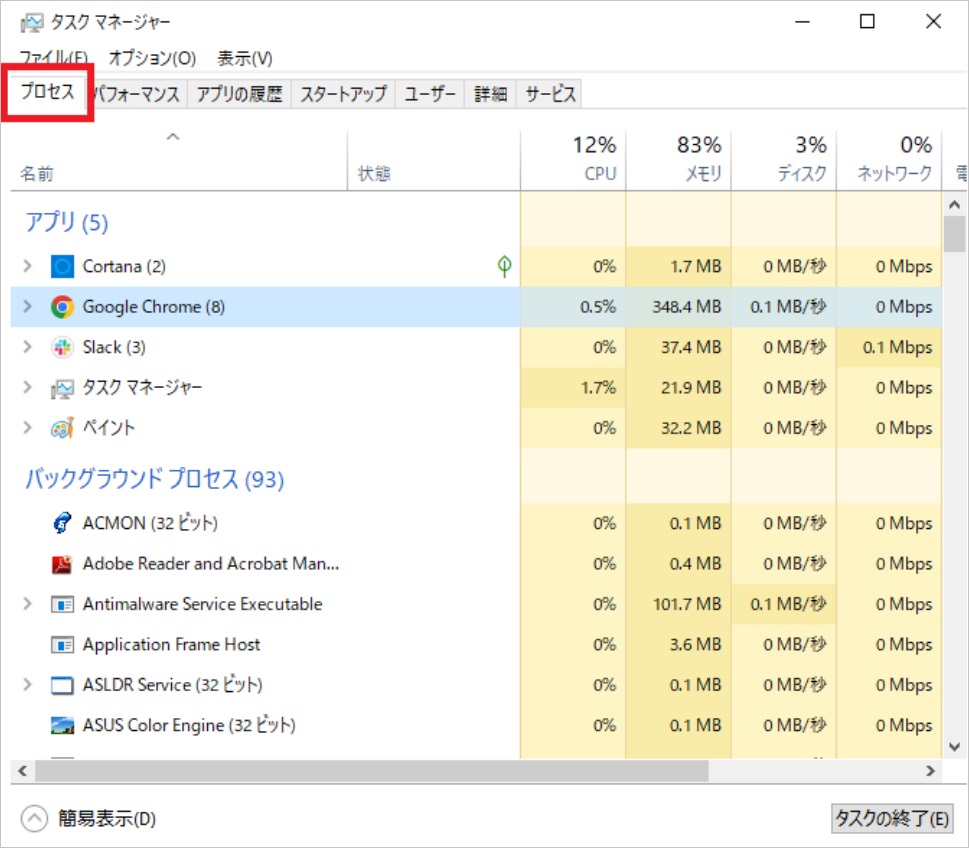This screenshot has width=969, height=848.
Task: Click the green leaf status icon for Cortana
Action: coord(505,266)
